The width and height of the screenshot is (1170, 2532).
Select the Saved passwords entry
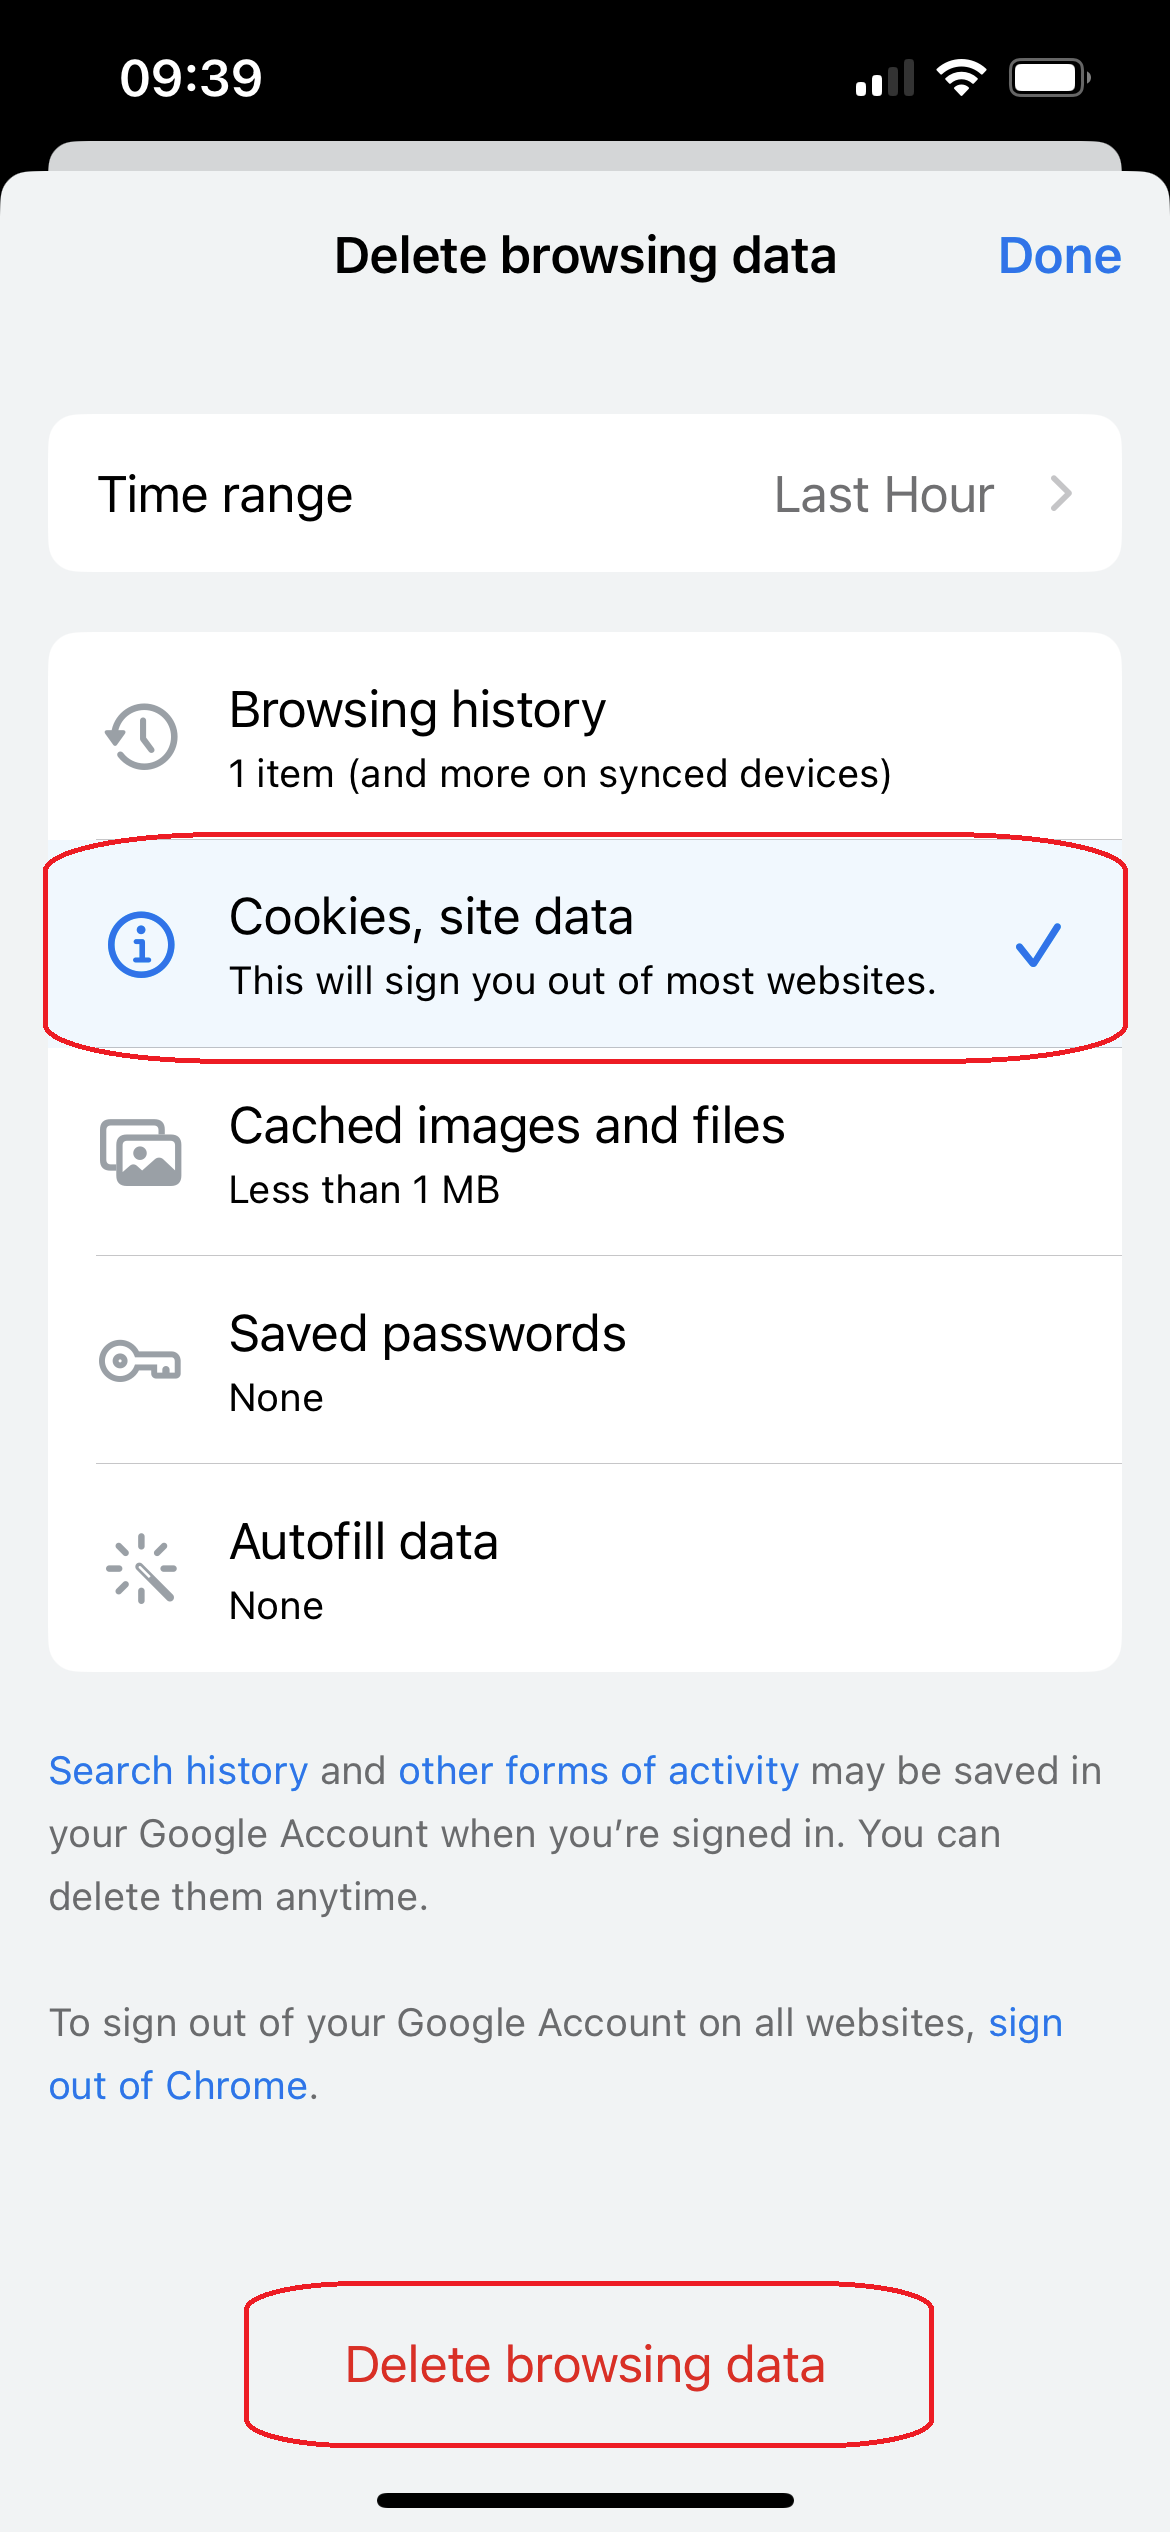pyautogui.click(x=585, y=1360)
